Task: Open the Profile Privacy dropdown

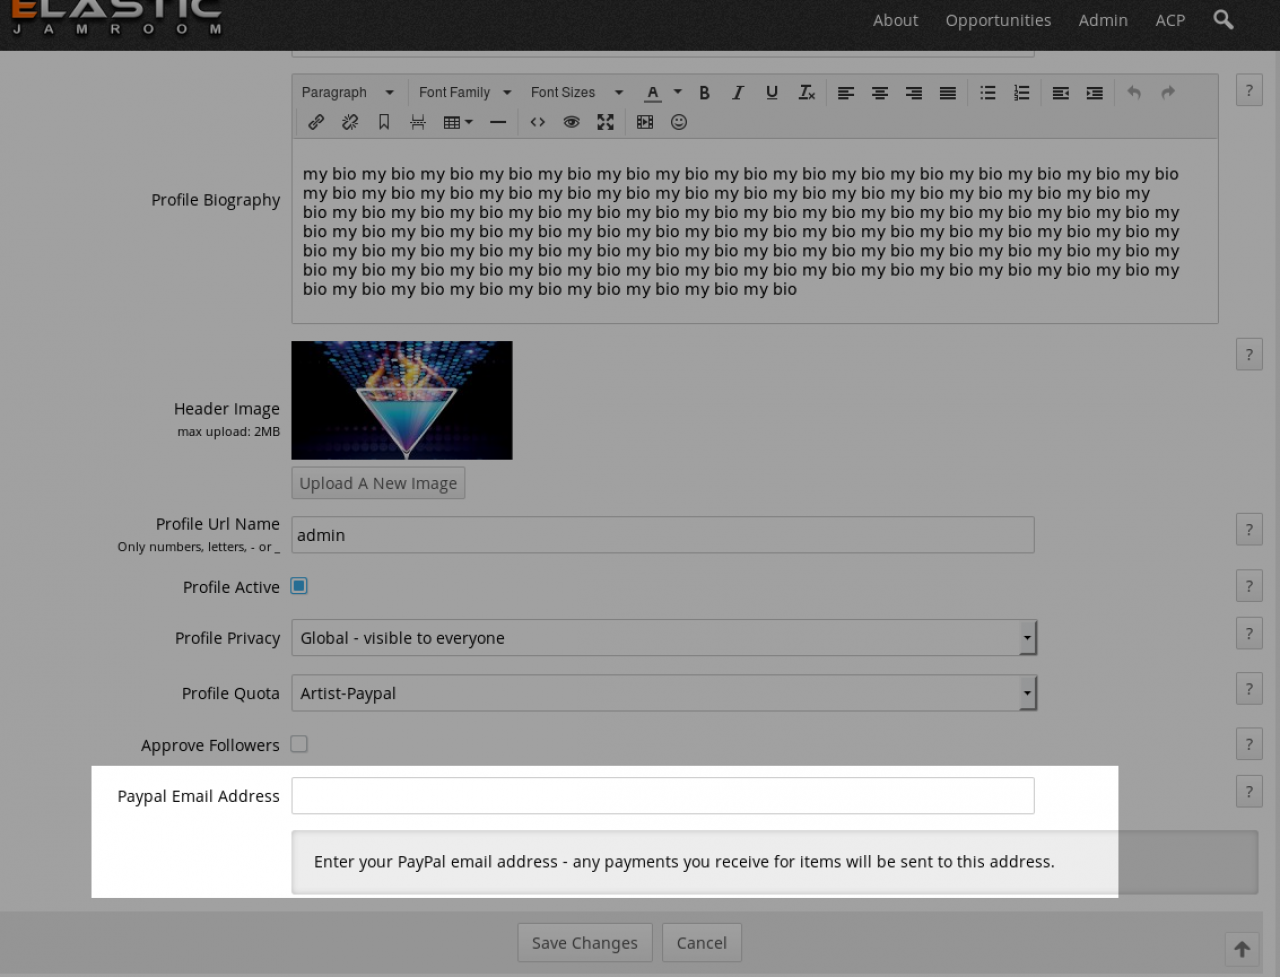Action: (663, 638)
